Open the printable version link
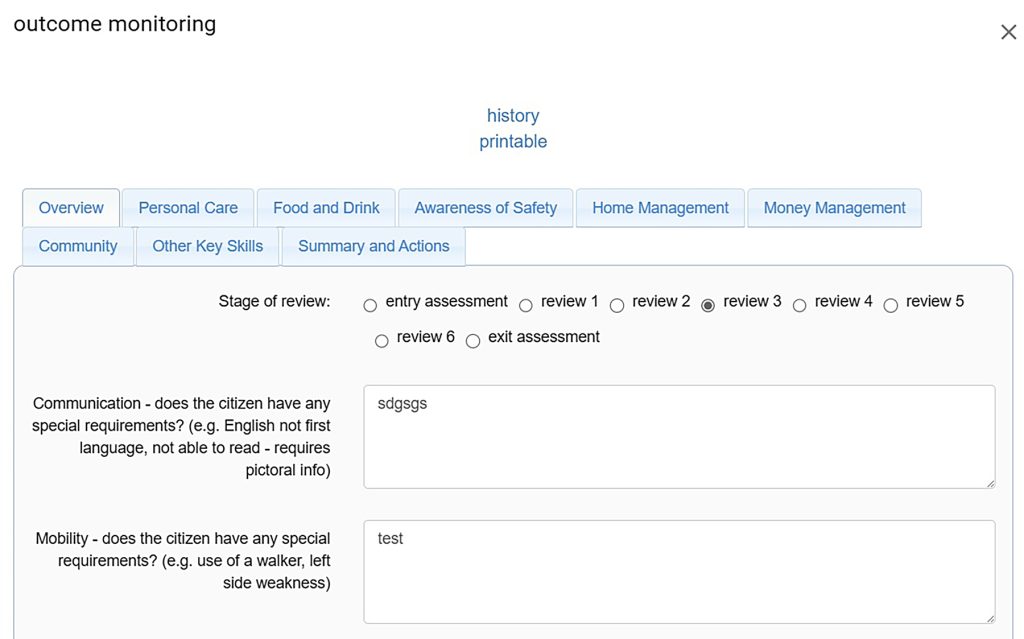This screenshot has width=1024, height=639. pyautogui.click(x=513, y=142)
